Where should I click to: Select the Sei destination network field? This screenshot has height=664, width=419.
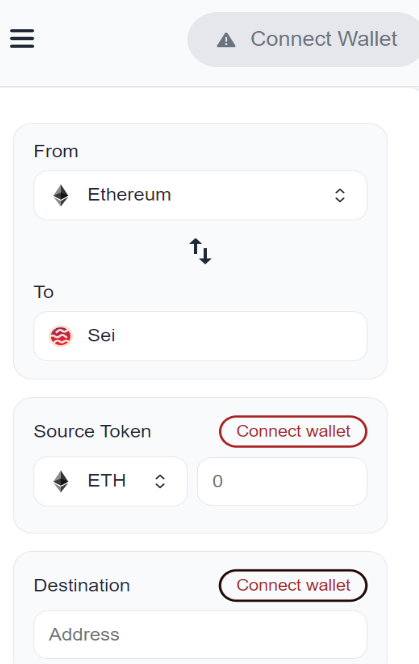(200, 336)
